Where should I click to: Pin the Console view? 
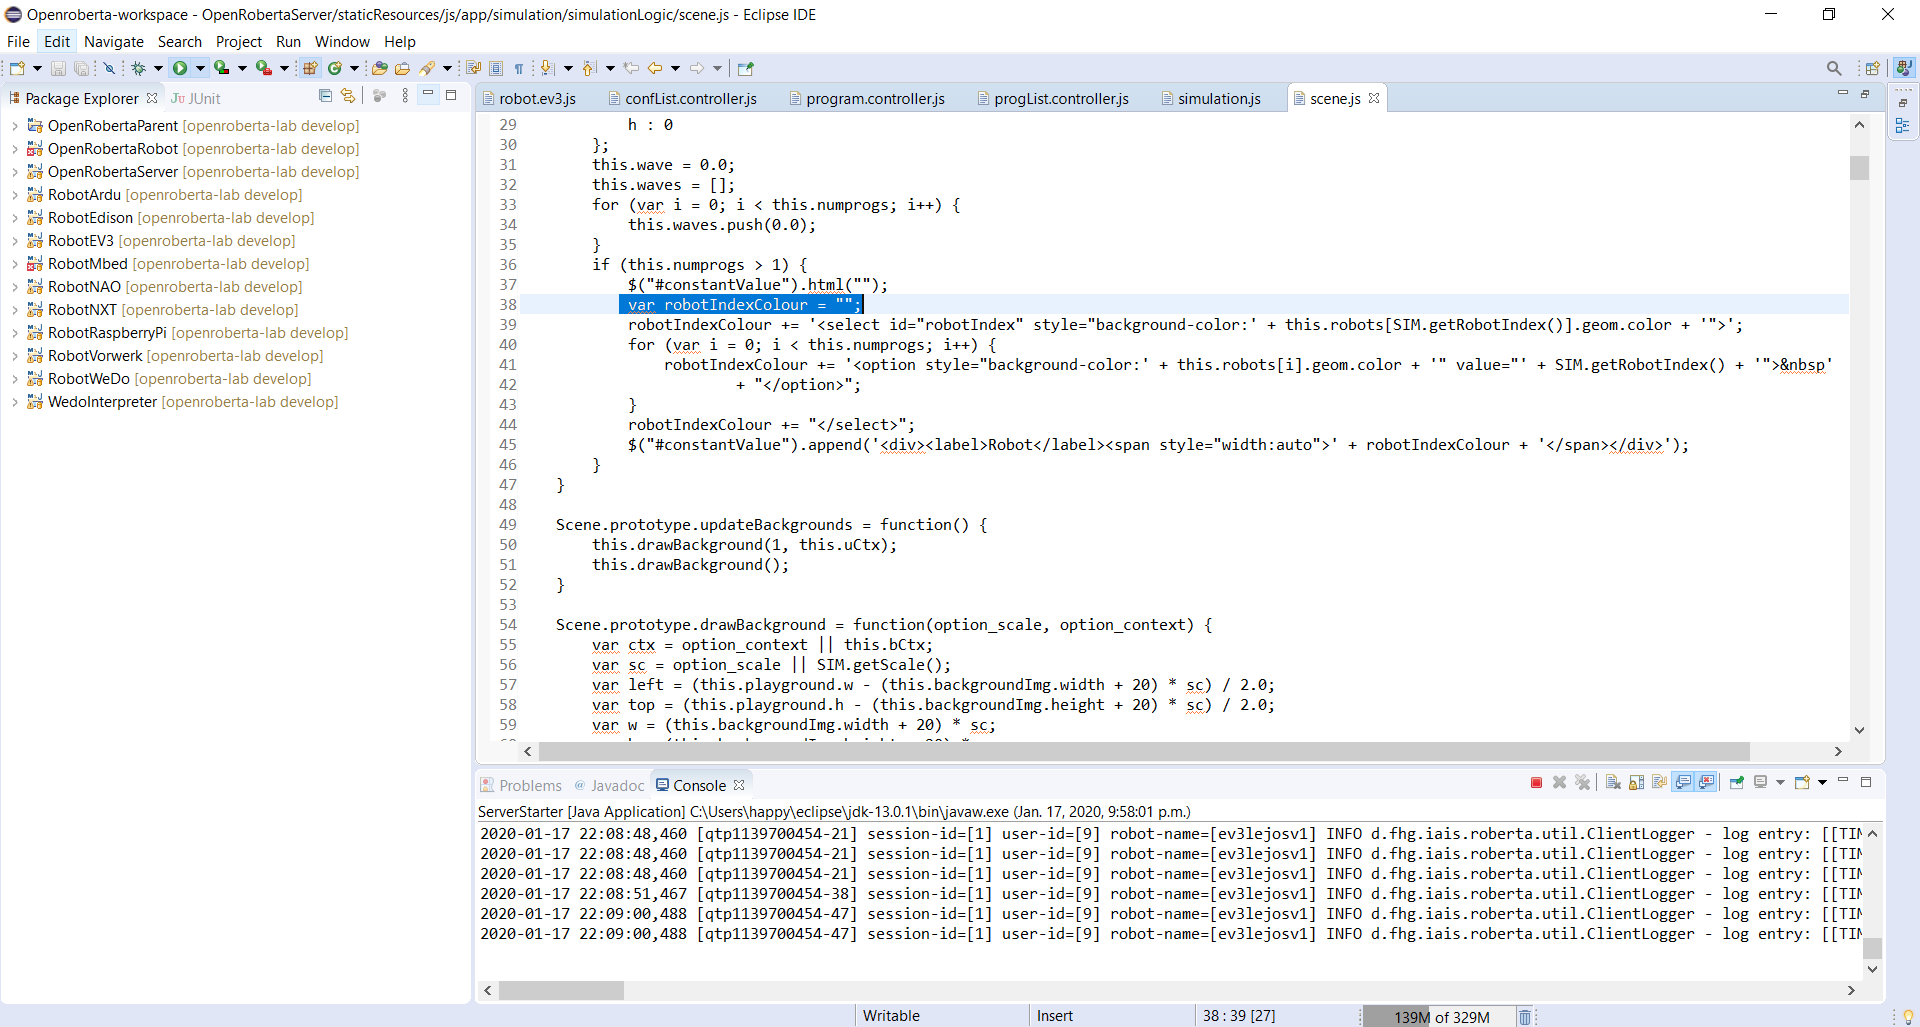tap(1735, 784)
